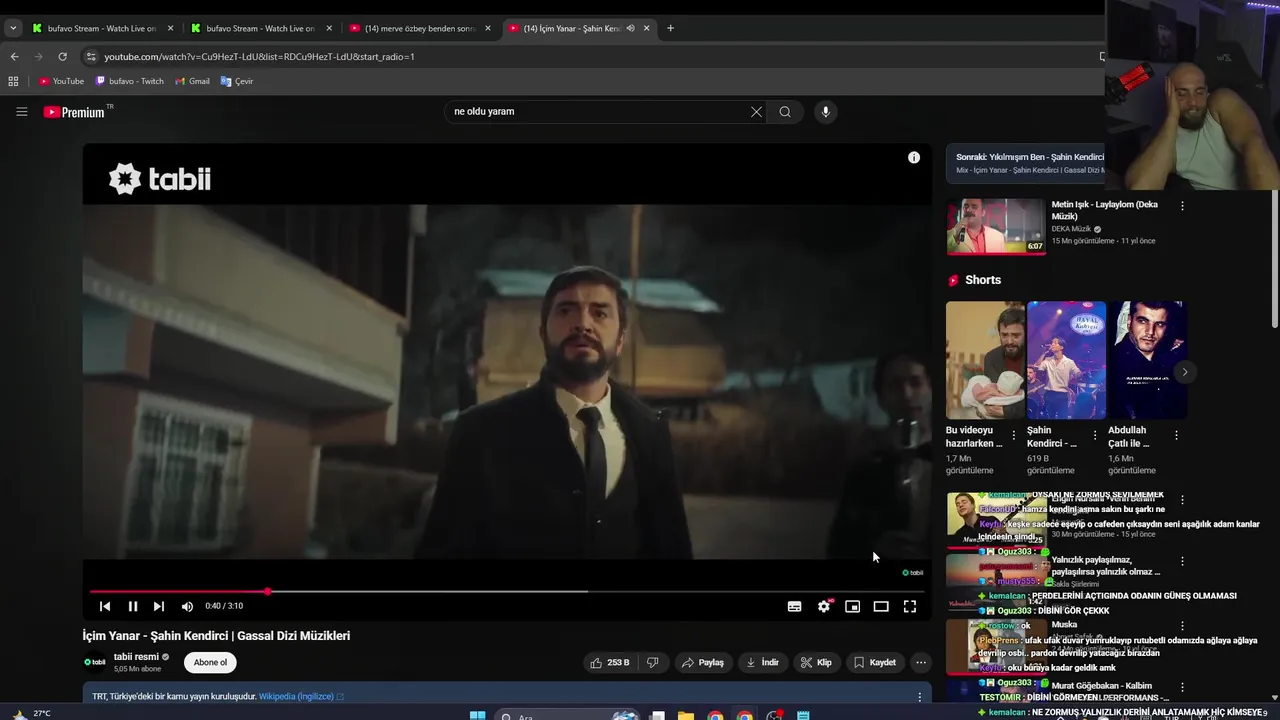Mute the player volume
The image size is (1280, 720).
(187, 606)
